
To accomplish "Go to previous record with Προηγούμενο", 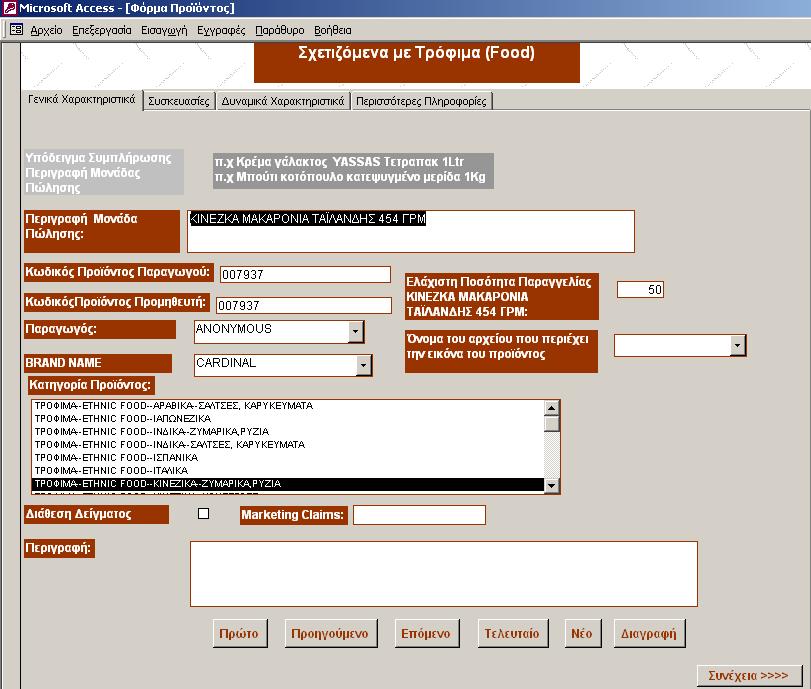I will (331, 633).
